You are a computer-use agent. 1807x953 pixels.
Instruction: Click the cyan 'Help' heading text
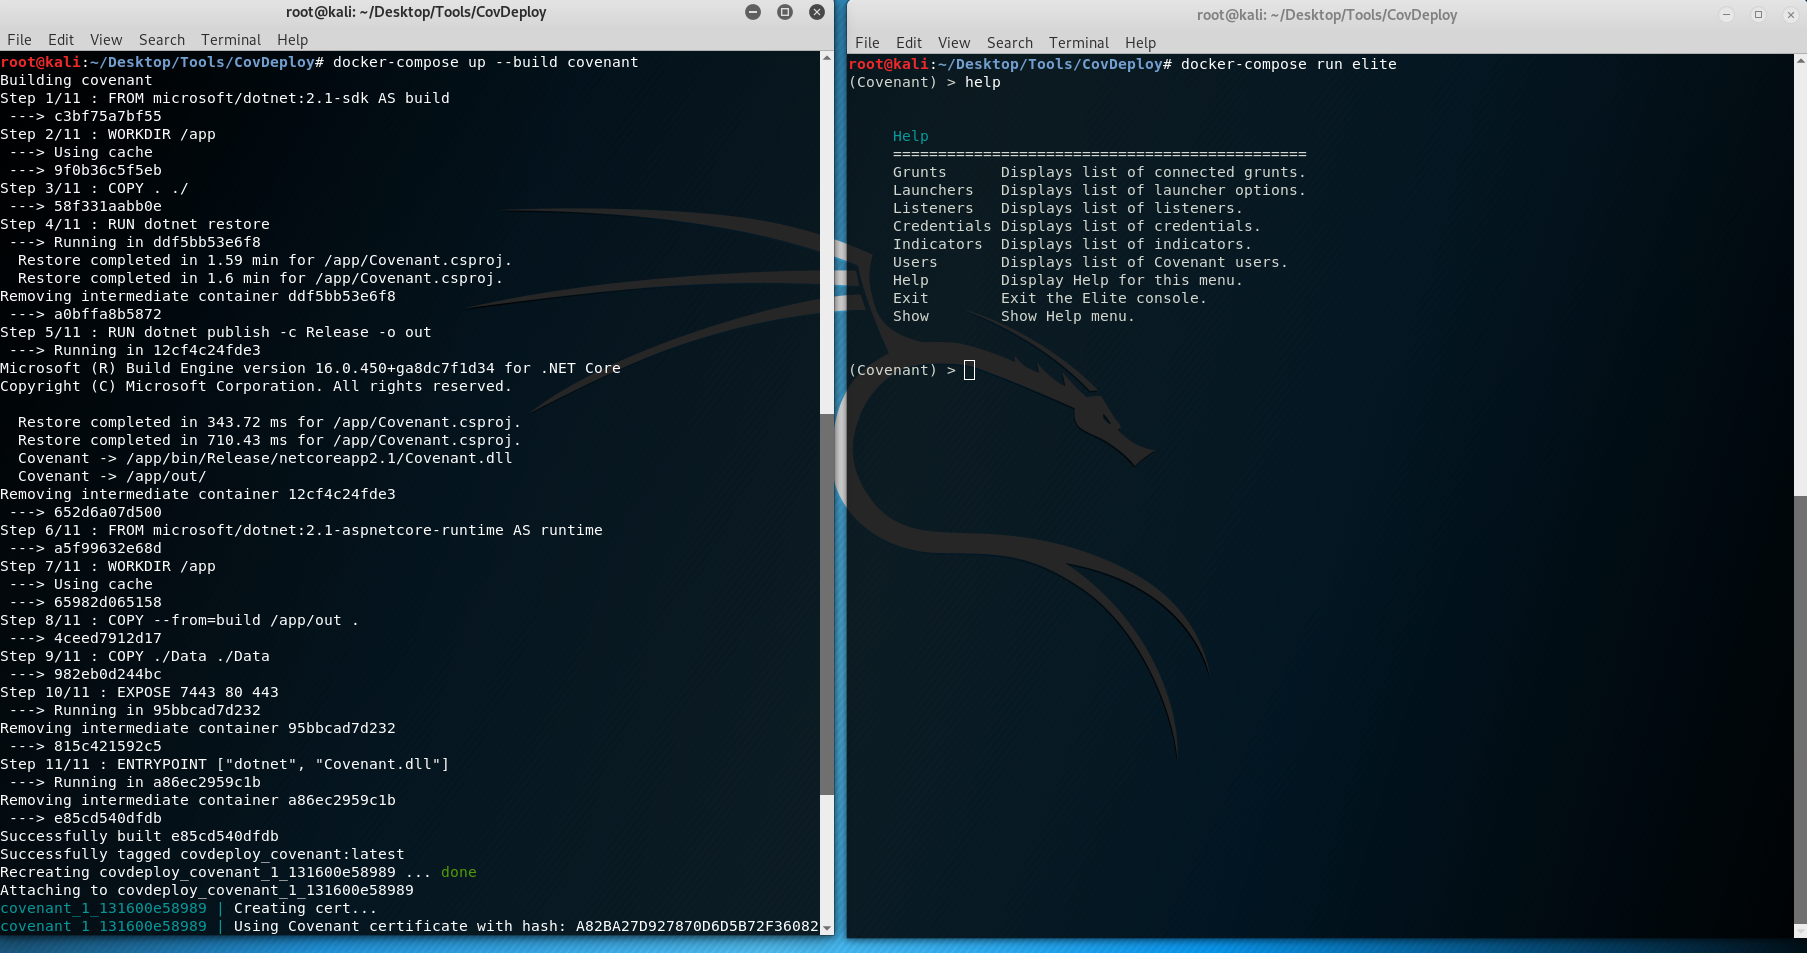pos(911,136)
